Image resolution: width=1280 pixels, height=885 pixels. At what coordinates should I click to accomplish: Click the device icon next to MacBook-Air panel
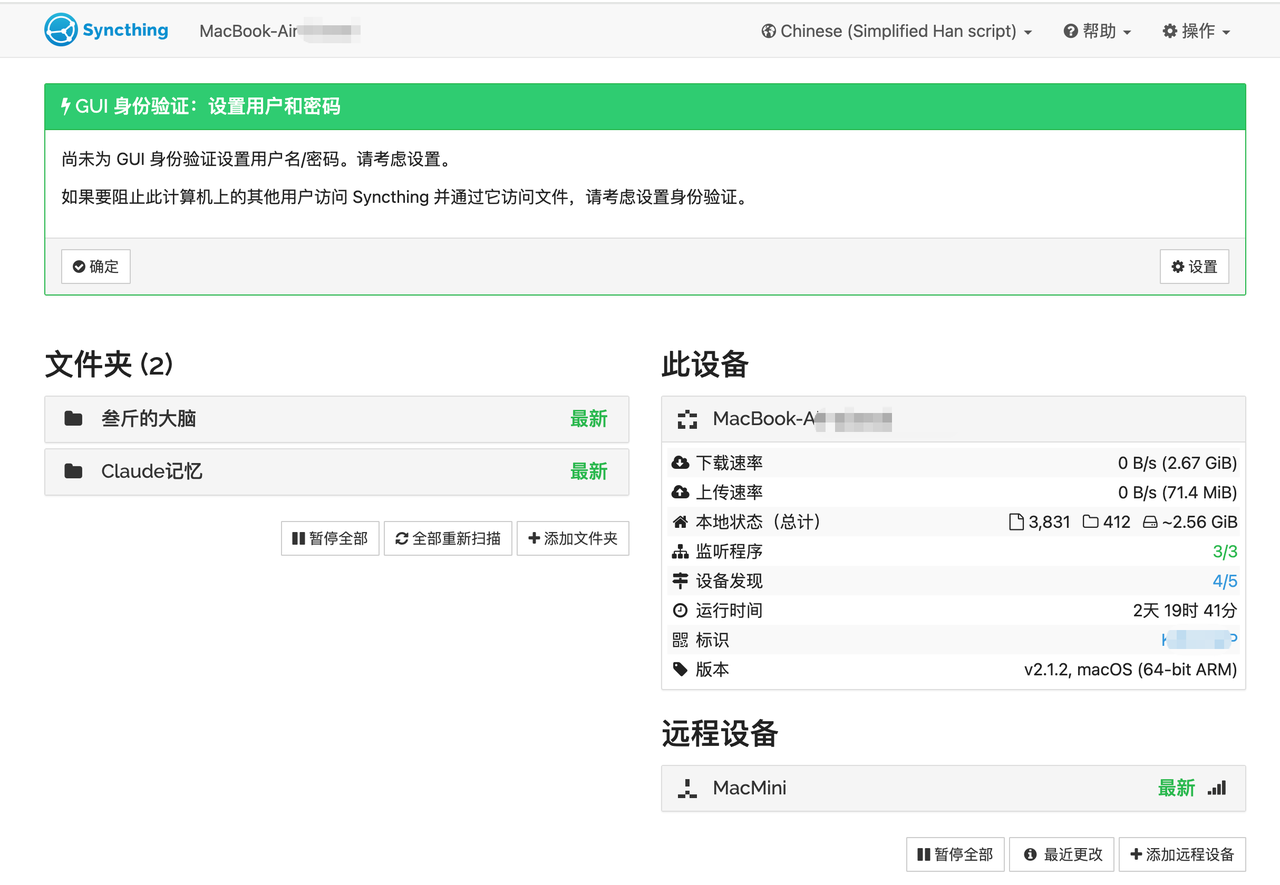pyautogui.click(x=687, y=420)
